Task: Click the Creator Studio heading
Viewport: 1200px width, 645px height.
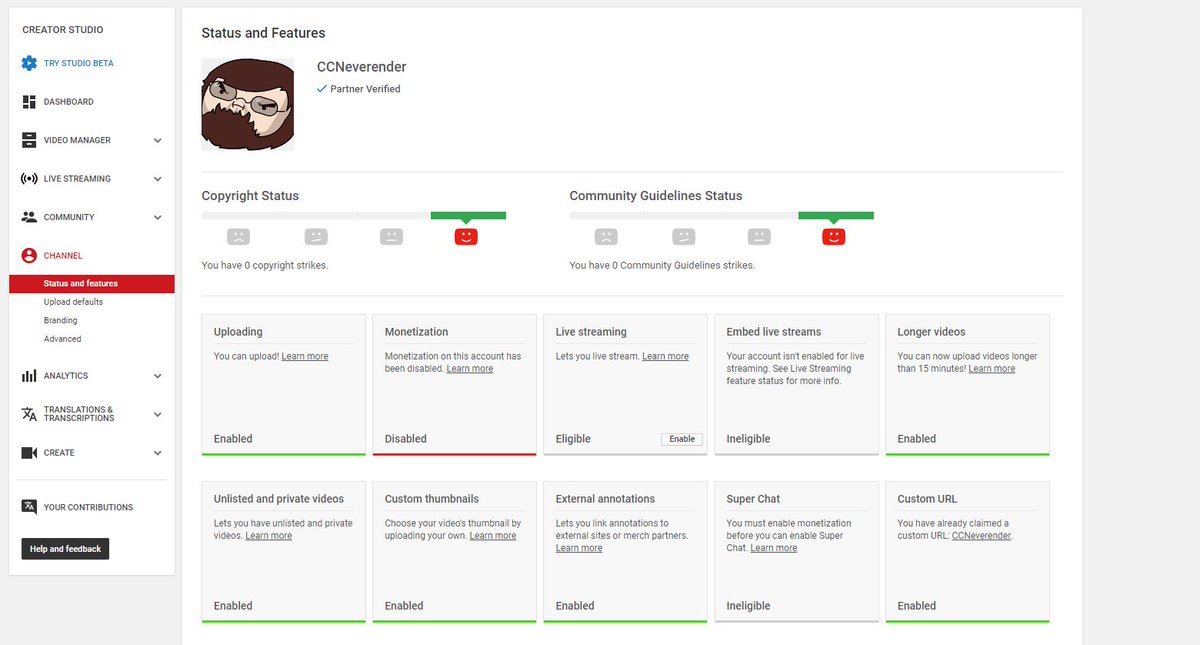Action: pos(63,30)
